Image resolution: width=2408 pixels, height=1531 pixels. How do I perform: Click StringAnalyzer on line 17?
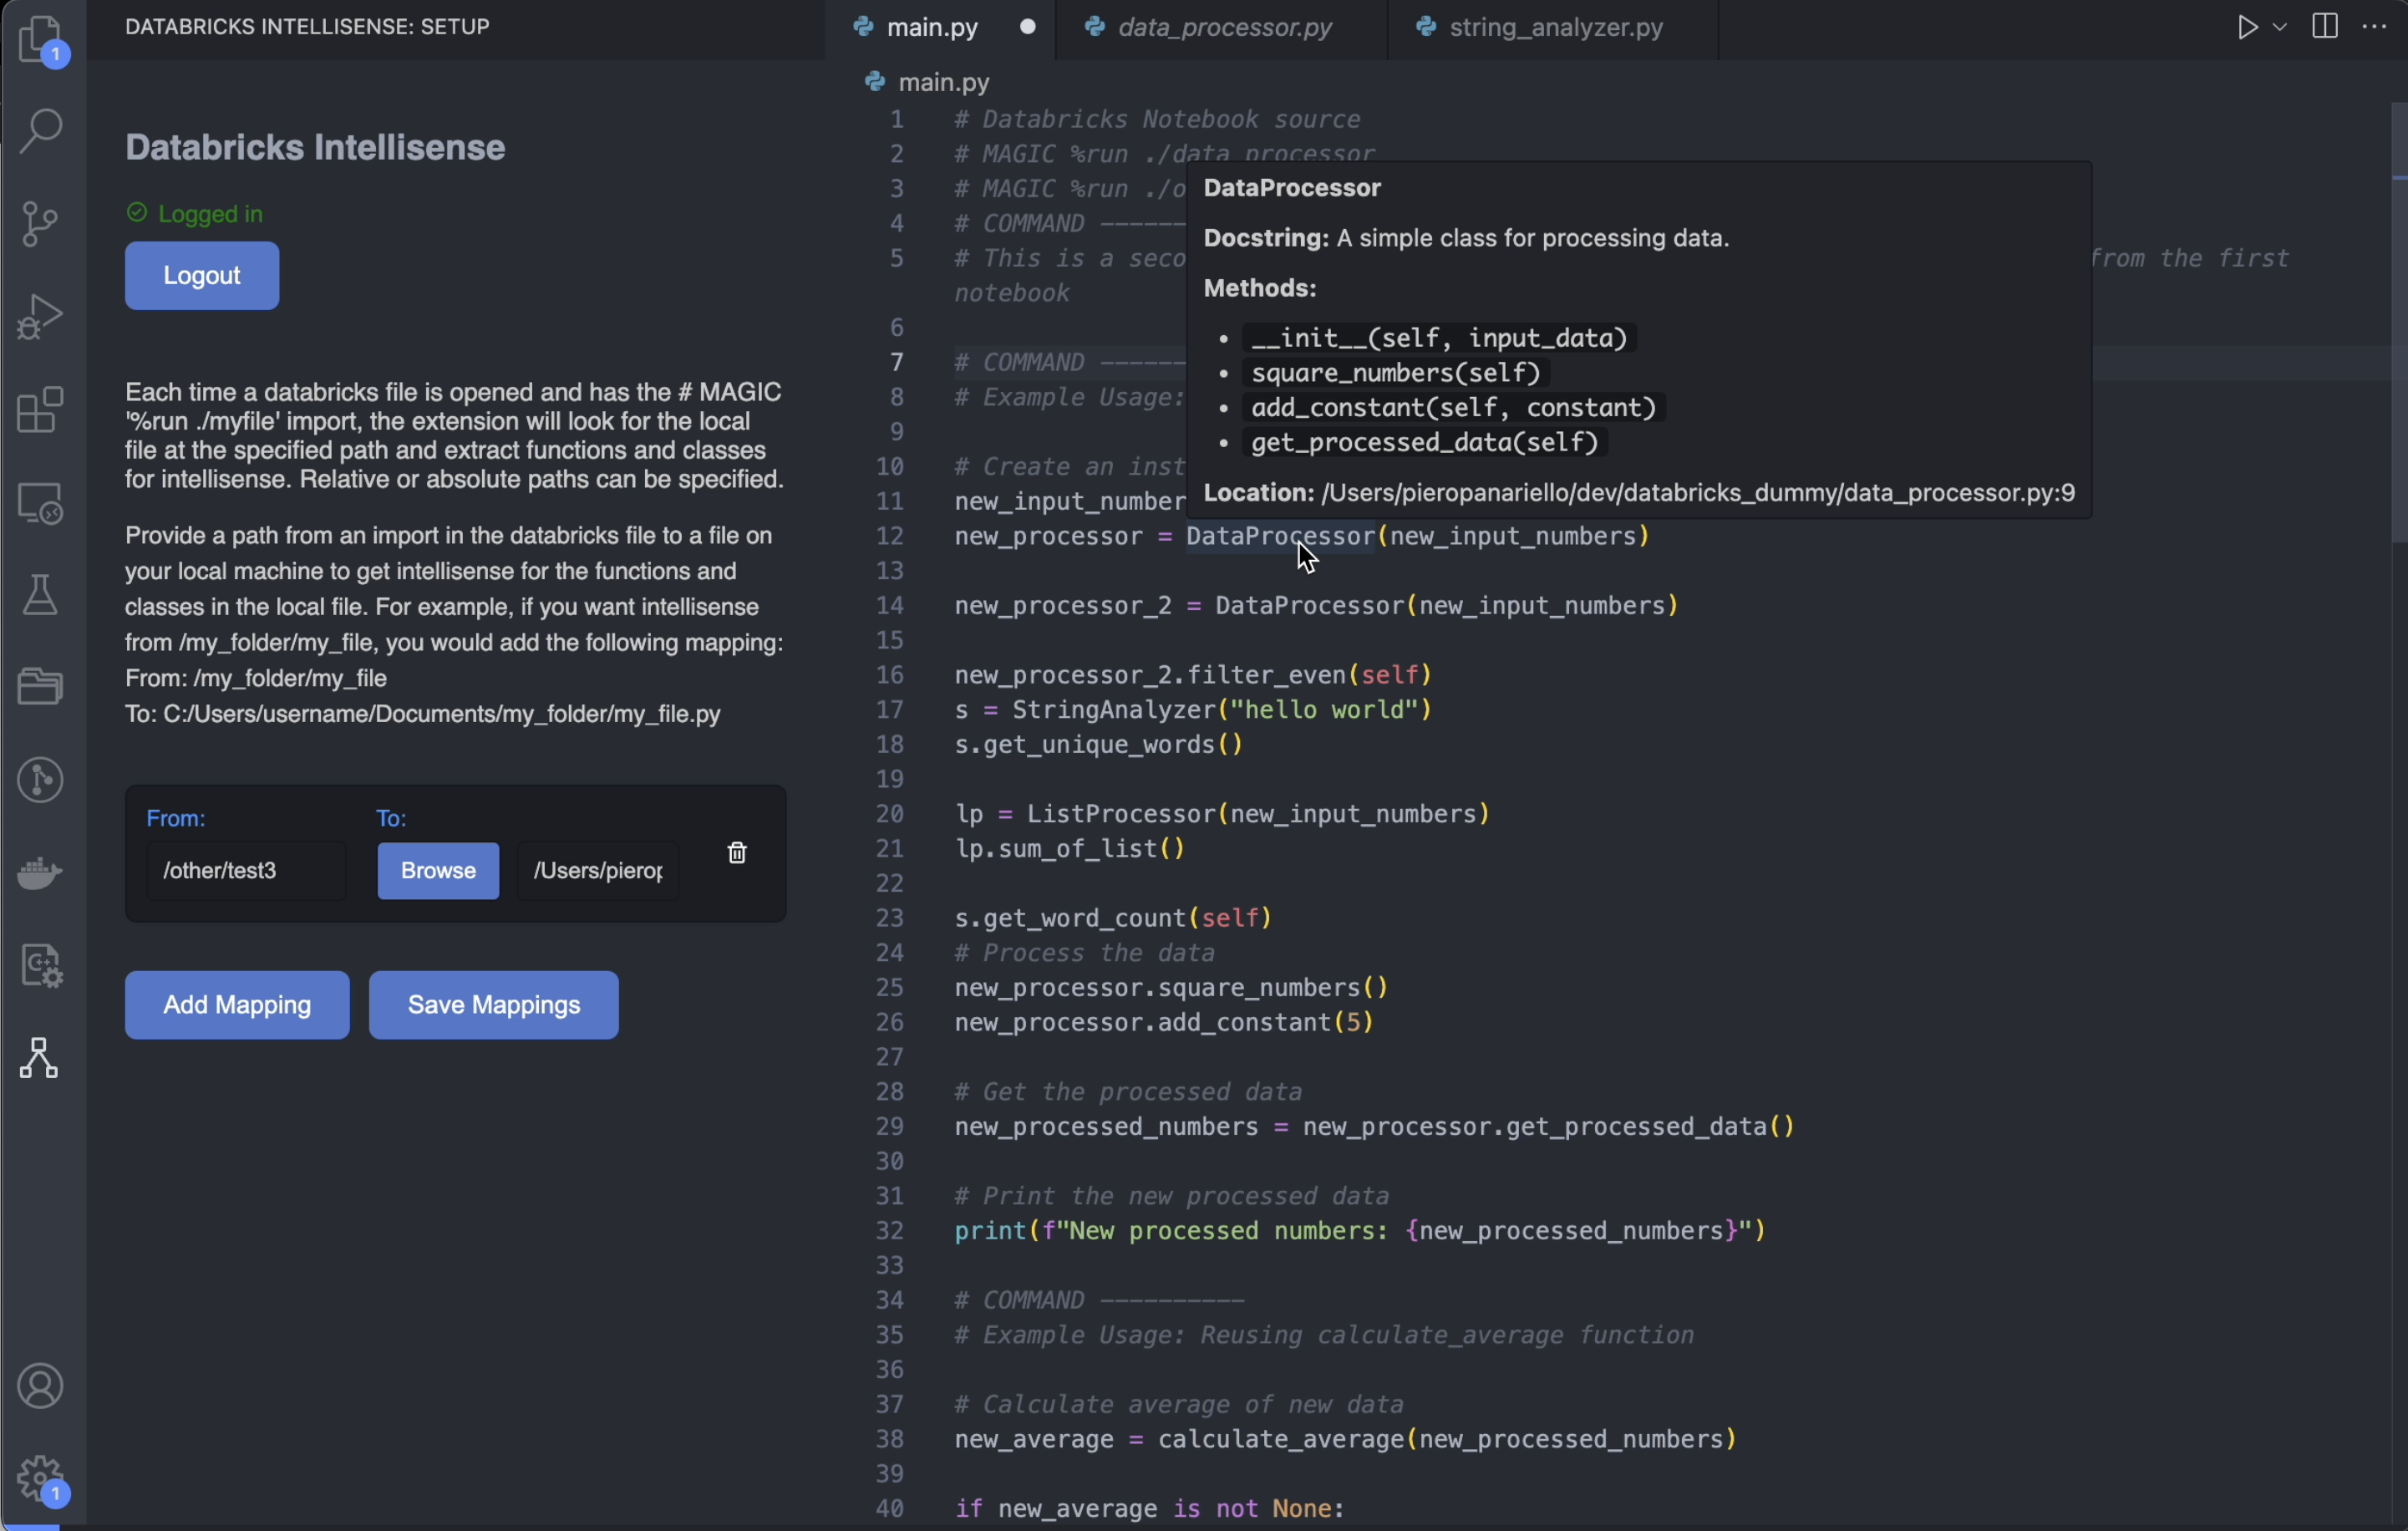pos(1114,710)
